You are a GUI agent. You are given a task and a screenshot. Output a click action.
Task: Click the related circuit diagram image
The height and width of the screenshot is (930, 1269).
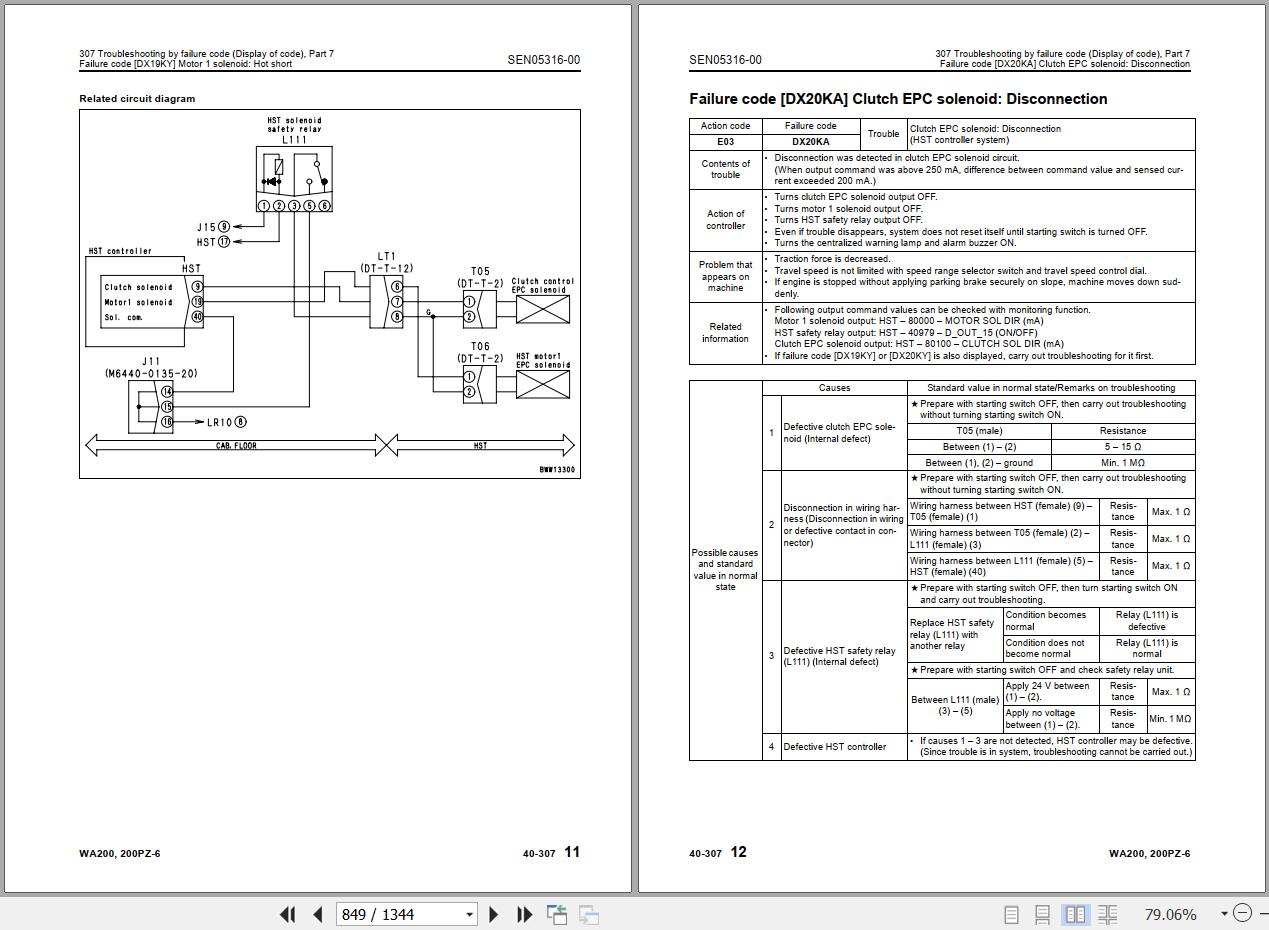coord(329,293)
